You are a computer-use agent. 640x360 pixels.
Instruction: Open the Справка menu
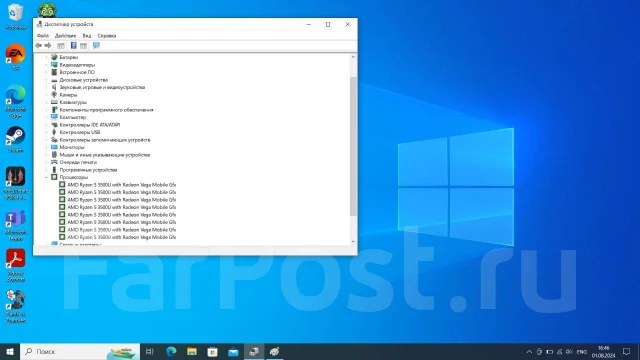107,36
